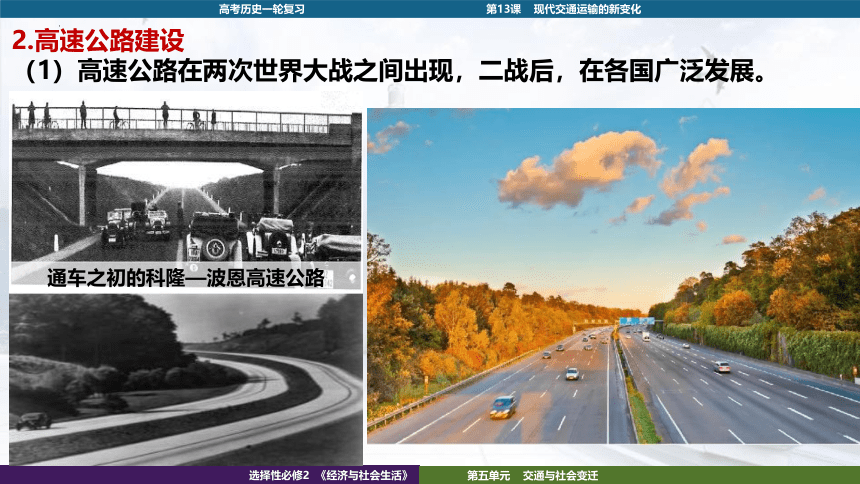This screenshot has width=860, height=484.
Task: Click the footer text '选择性必修2《经济与社会生活》'
Action: (329, 475)
